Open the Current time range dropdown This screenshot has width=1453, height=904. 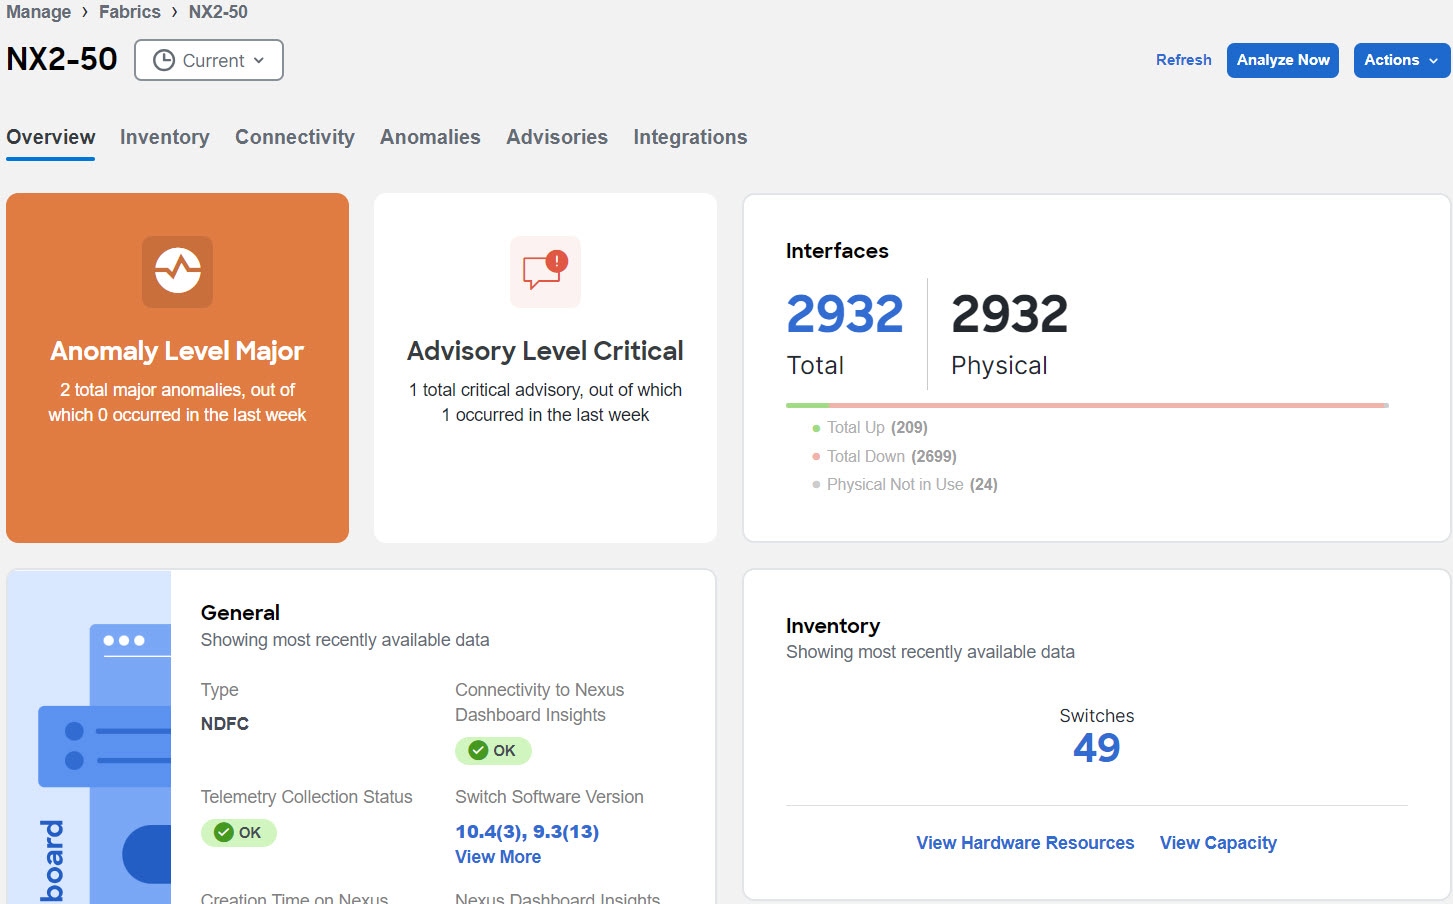pyautogui.click(x=209, y=60)
